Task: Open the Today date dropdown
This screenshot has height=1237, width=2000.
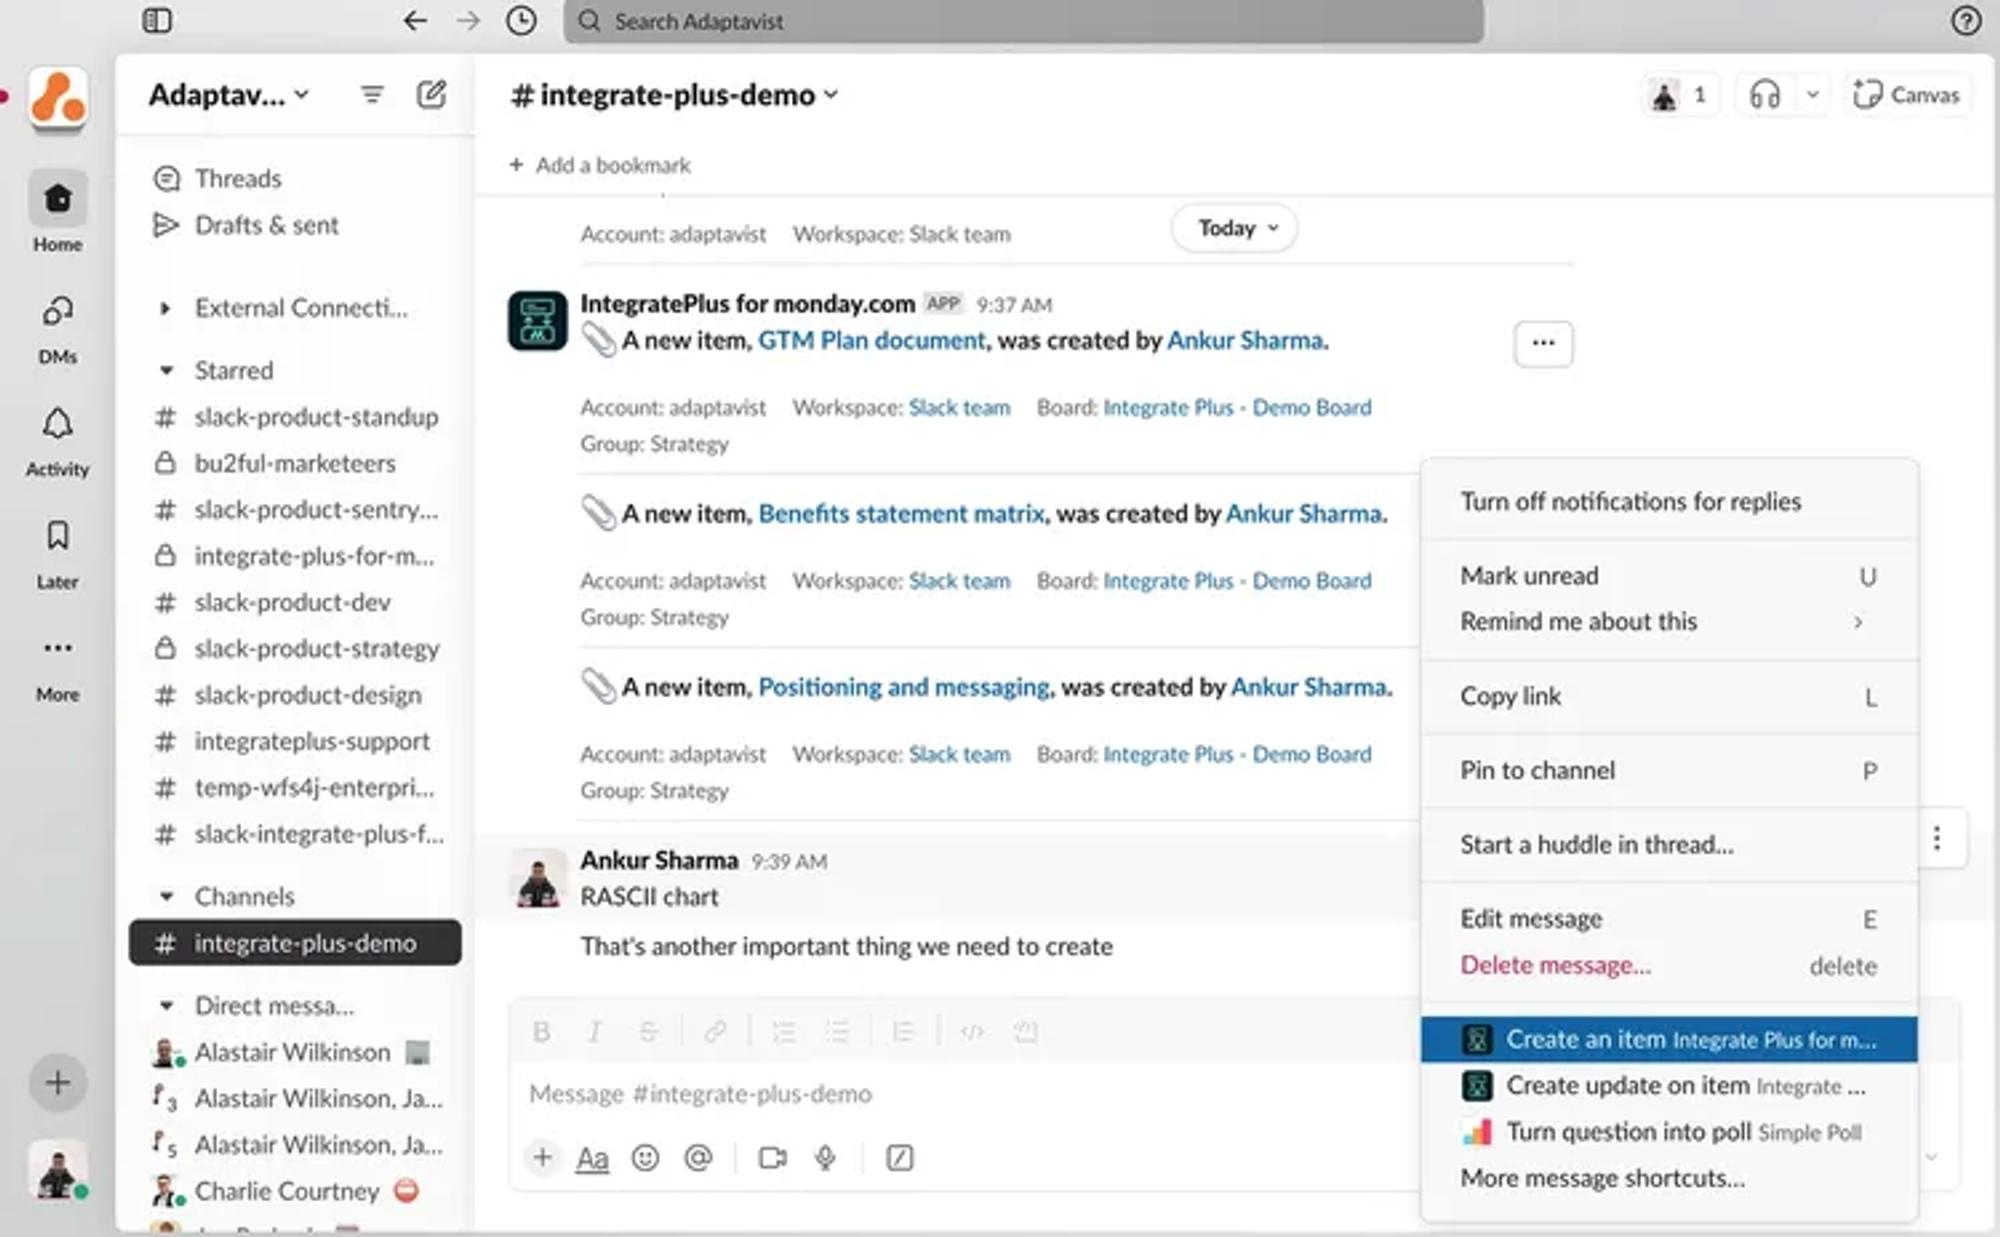Action: [1236, 228]
